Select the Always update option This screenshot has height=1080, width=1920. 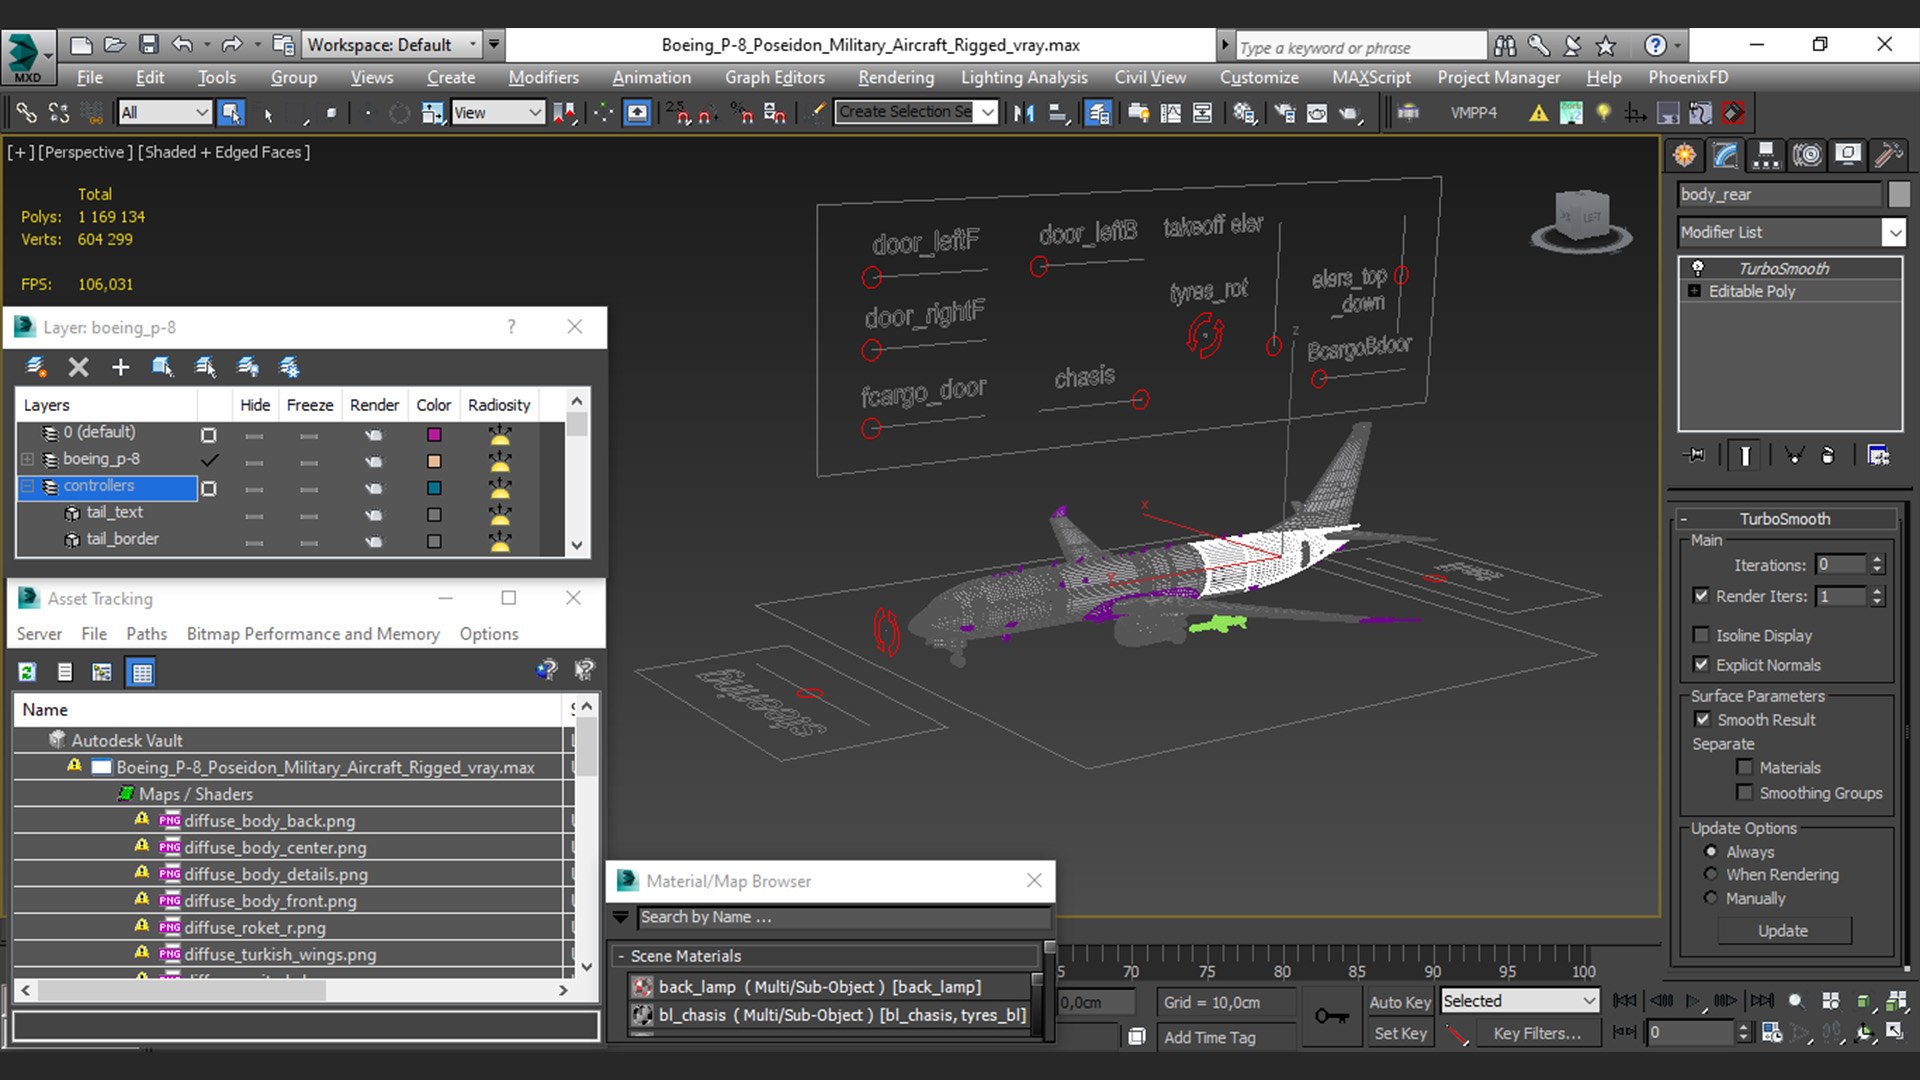click(x=1711, y=851)
